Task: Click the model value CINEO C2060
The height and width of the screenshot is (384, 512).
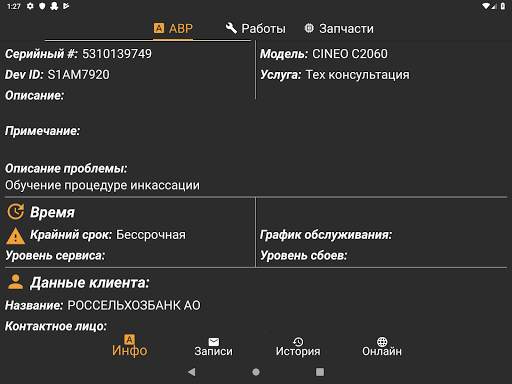Action: coord(350,54)
